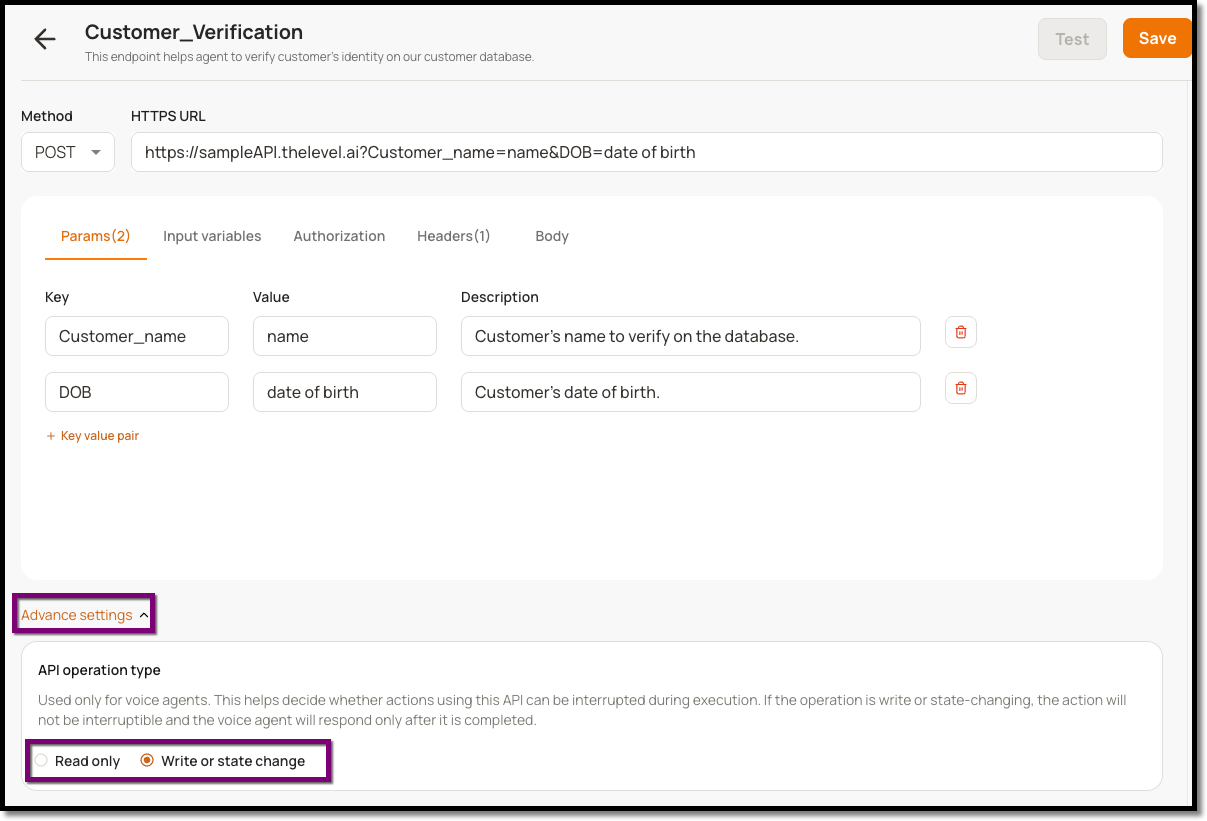1207x821 pixels.
Task: Click the Customer_Verification title text
Action: click(x=194, y=33)
